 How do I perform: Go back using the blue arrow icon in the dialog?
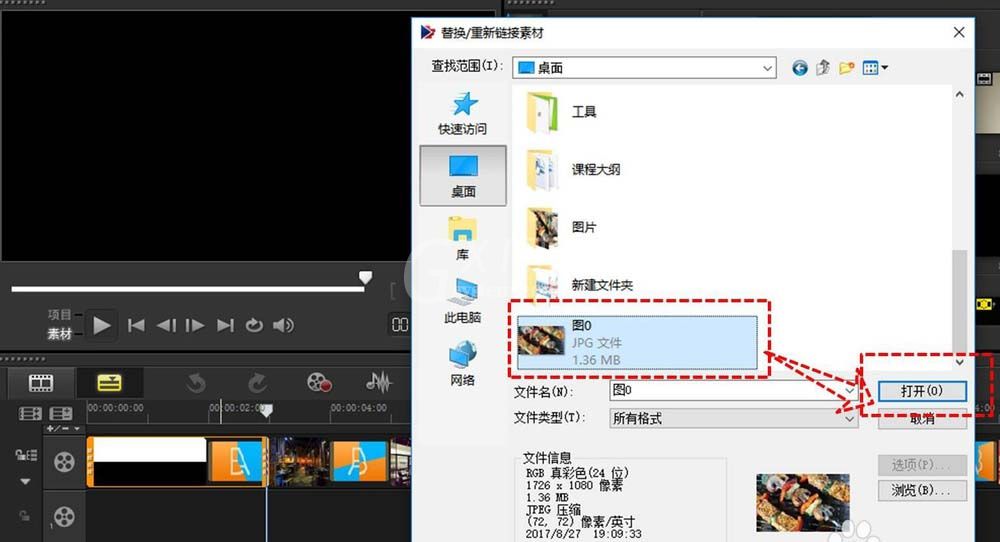point(800,68)
